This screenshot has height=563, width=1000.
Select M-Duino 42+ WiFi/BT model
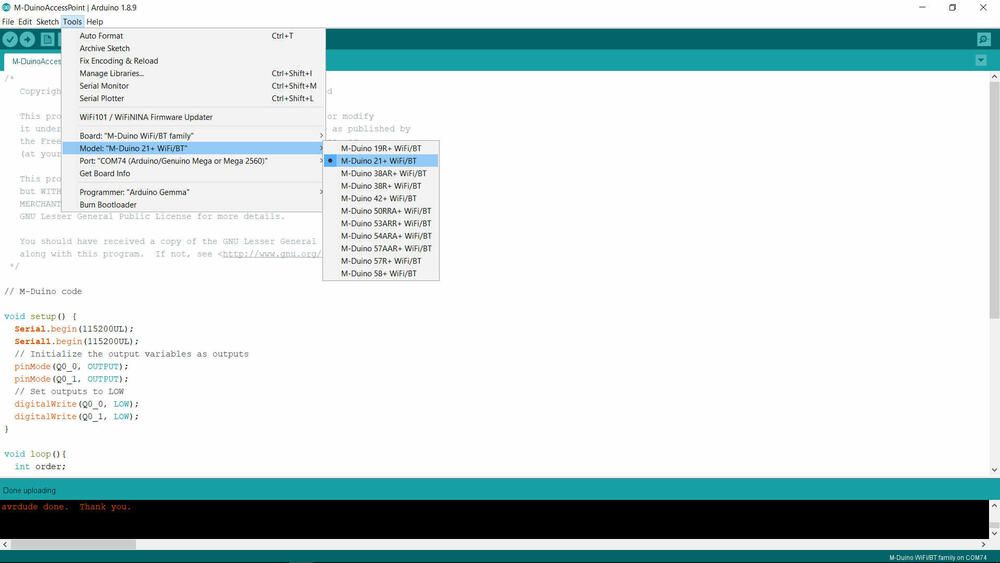381,198
